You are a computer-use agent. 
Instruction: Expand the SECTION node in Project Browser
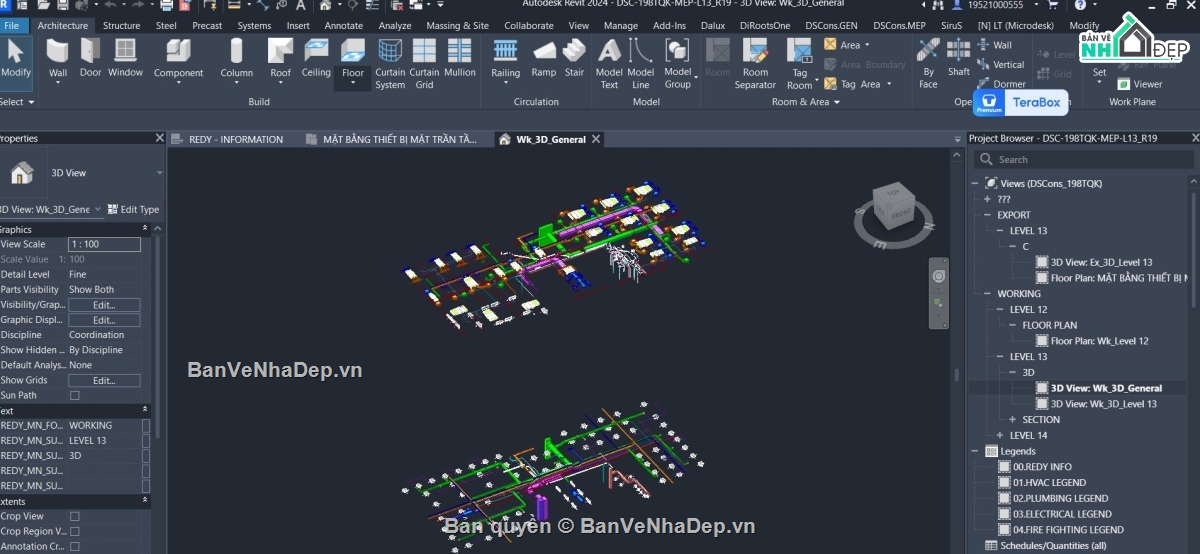[1013, 420]
